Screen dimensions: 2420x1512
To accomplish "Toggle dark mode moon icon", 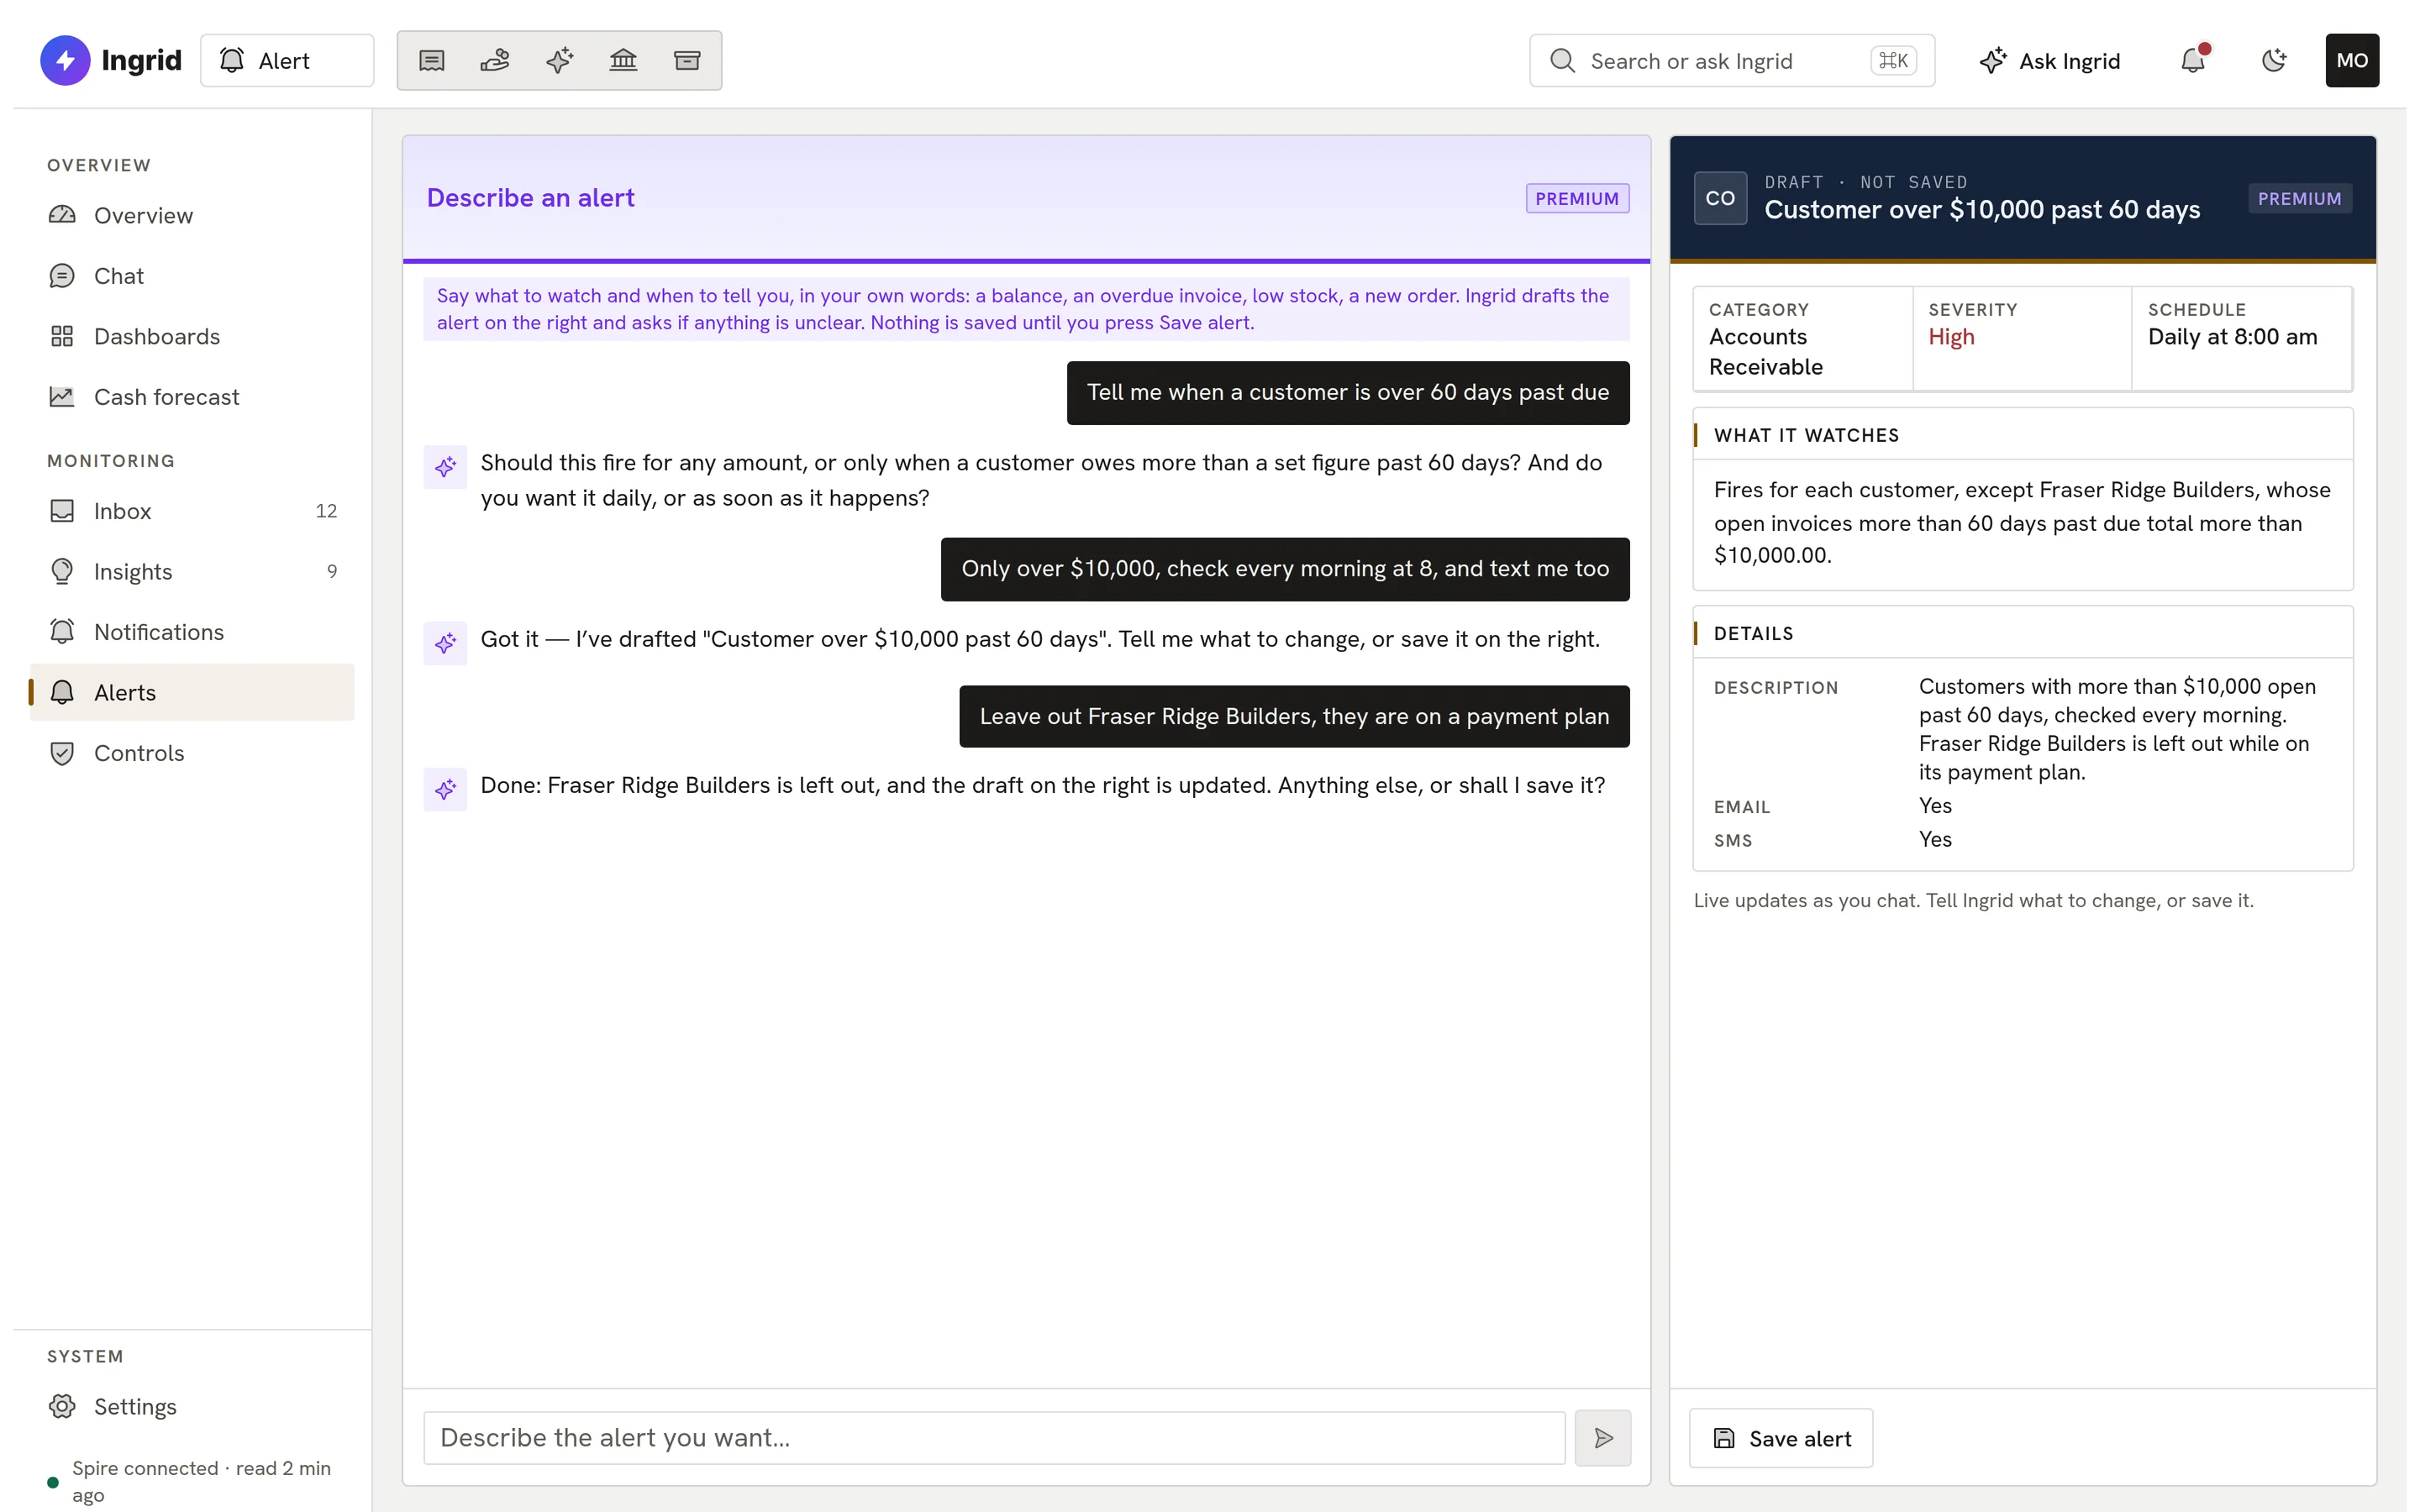I will pos(2274,60).
